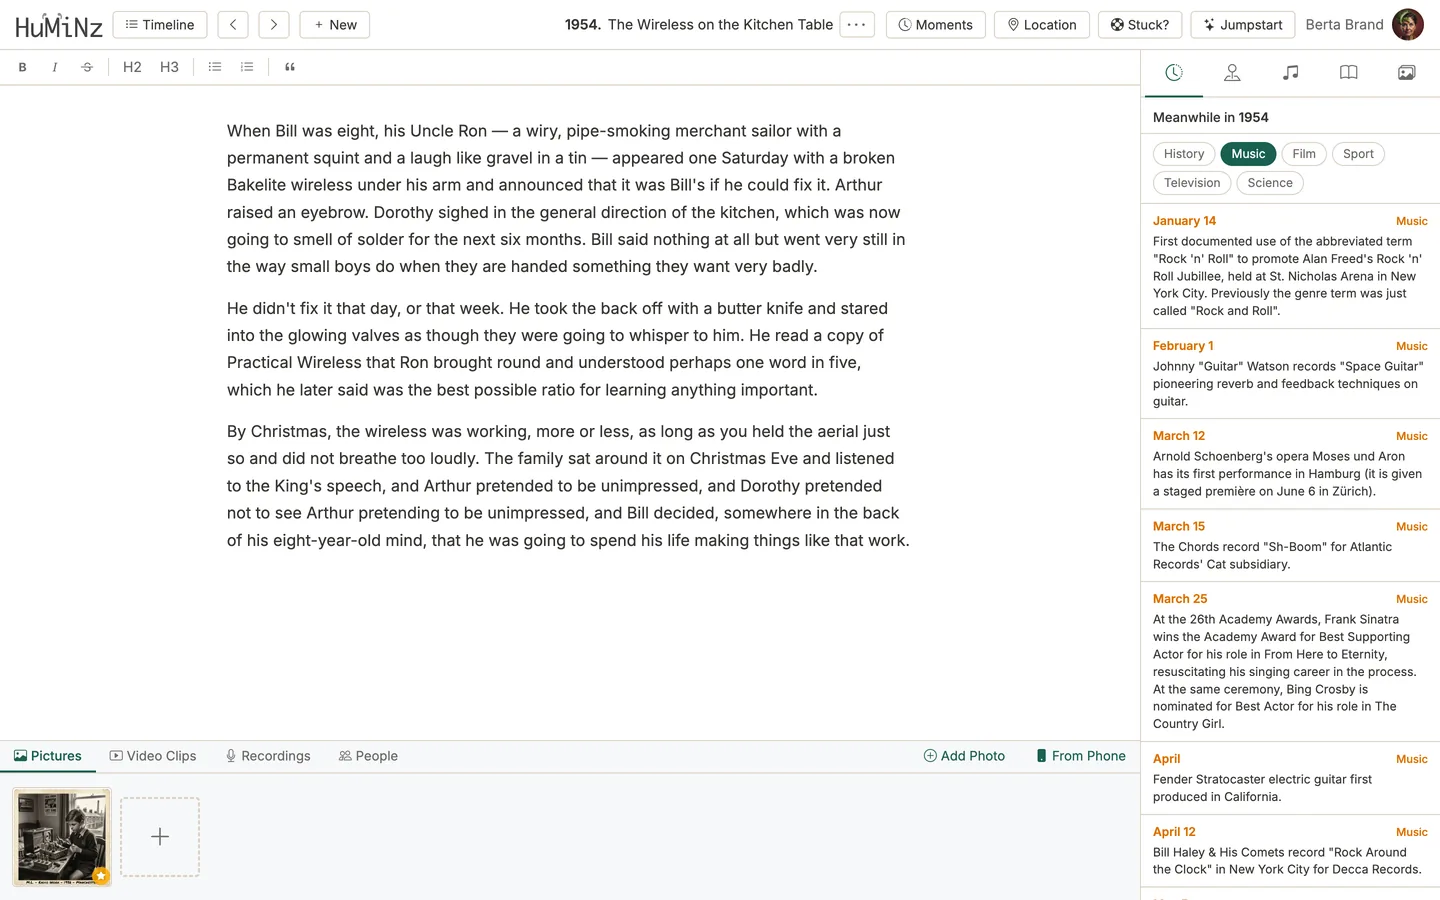The image size is (1440, 900).
Task: Open the Pictures tab
Action: [48, 756]
